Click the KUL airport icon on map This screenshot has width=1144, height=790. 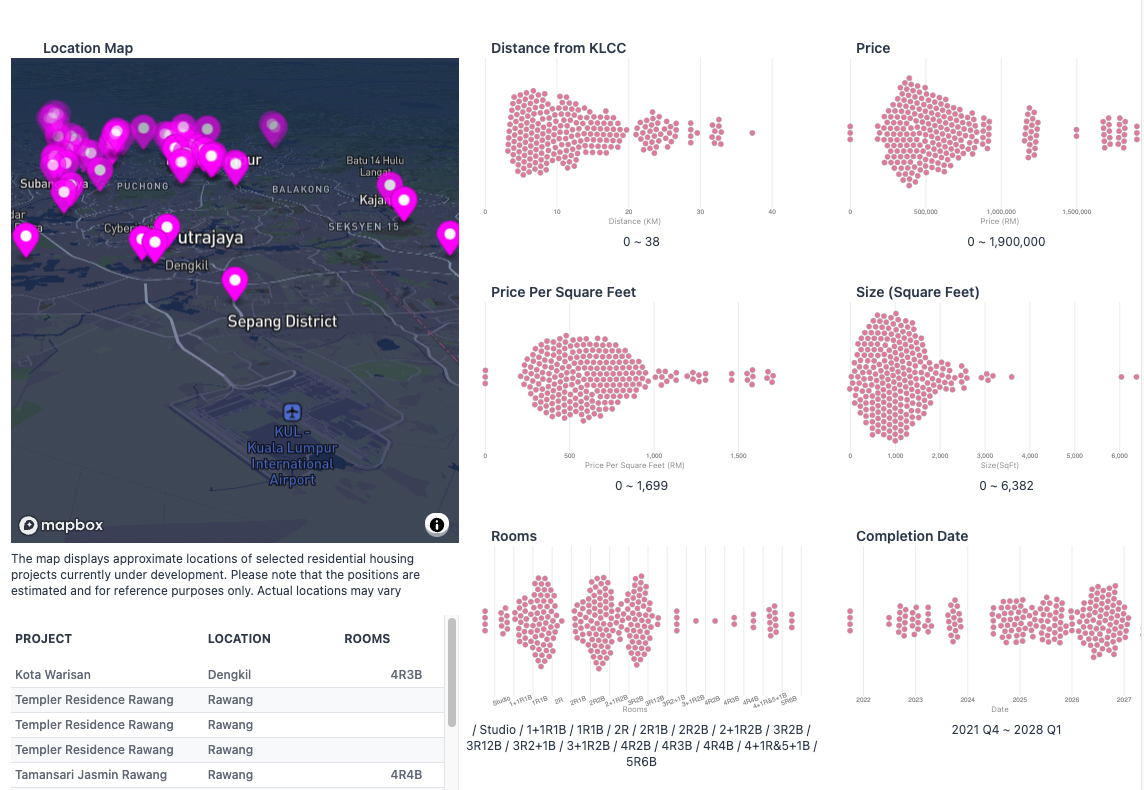tap(292, 412)
